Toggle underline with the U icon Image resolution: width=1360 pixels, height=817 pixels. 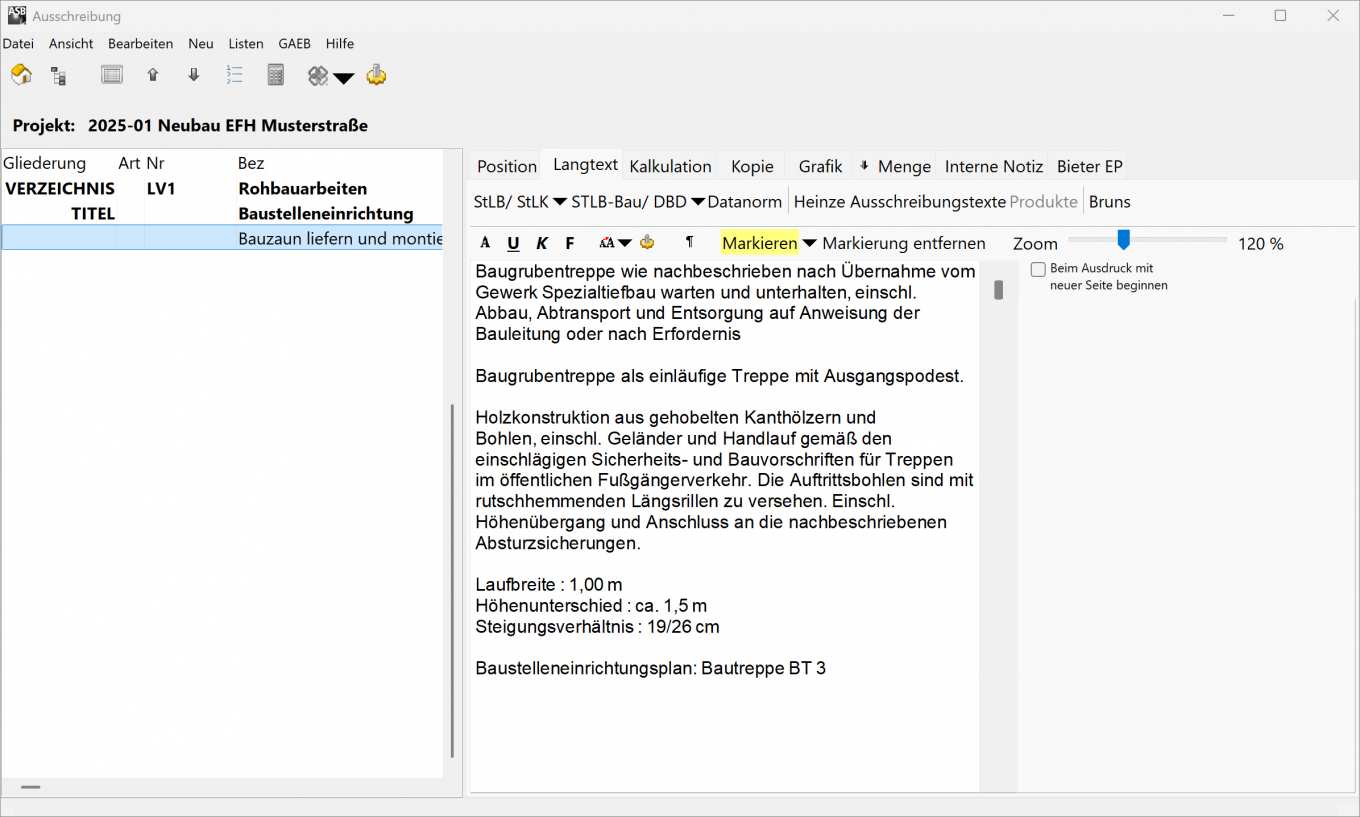[x=513, y=243]
